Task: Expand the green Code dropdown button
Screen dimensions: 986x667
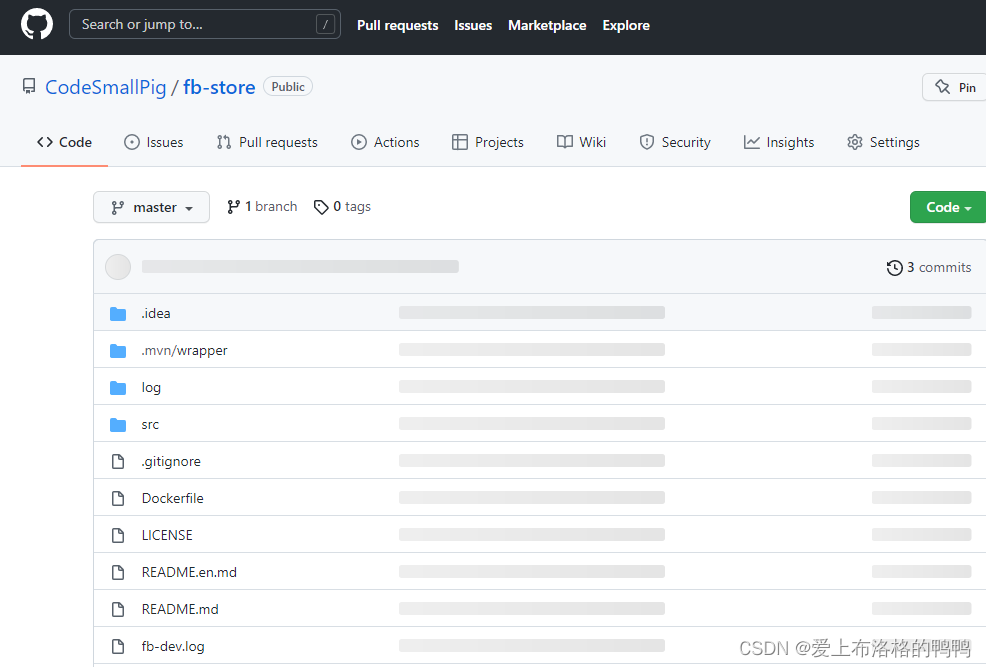Action: [948, 207]
